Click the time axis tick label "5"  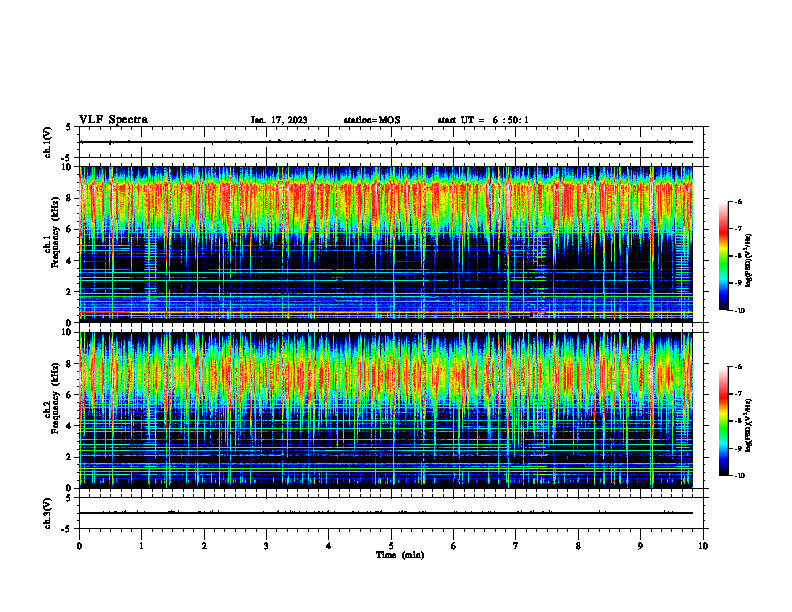[x=391, y=546]
